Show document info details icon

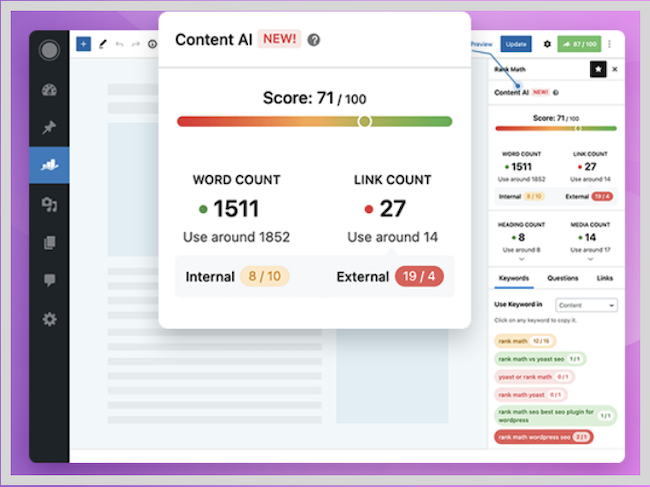153,44
